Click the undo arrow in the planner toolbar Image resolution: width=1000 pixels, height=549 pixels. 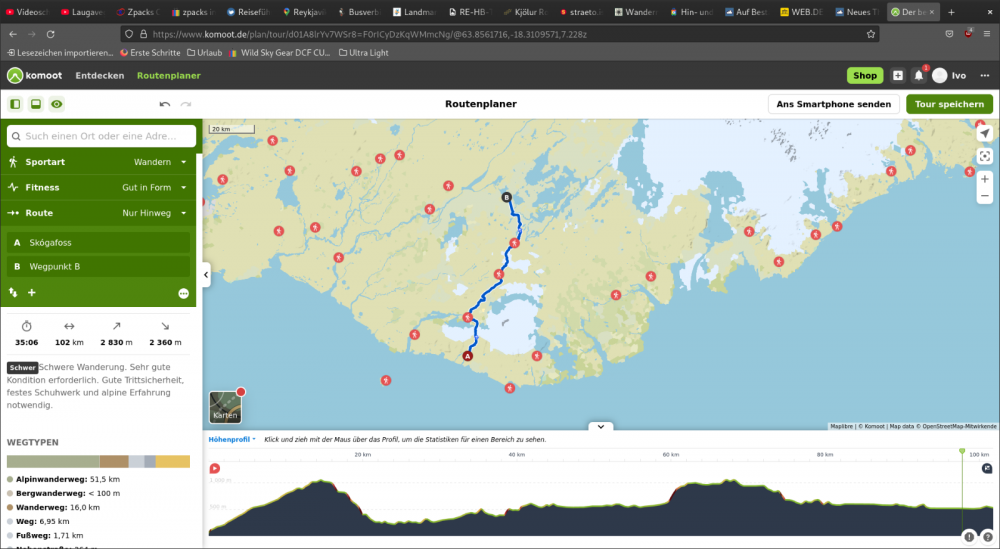[165, 104]
